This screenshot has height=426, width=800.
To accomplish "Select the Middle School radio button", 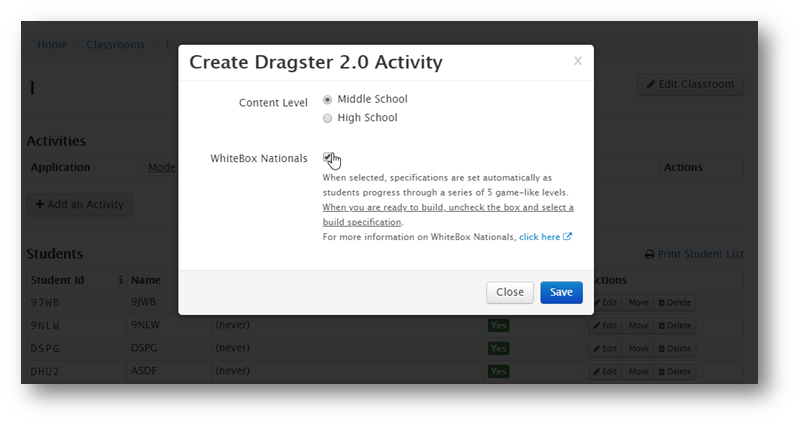I will [328, 99].
